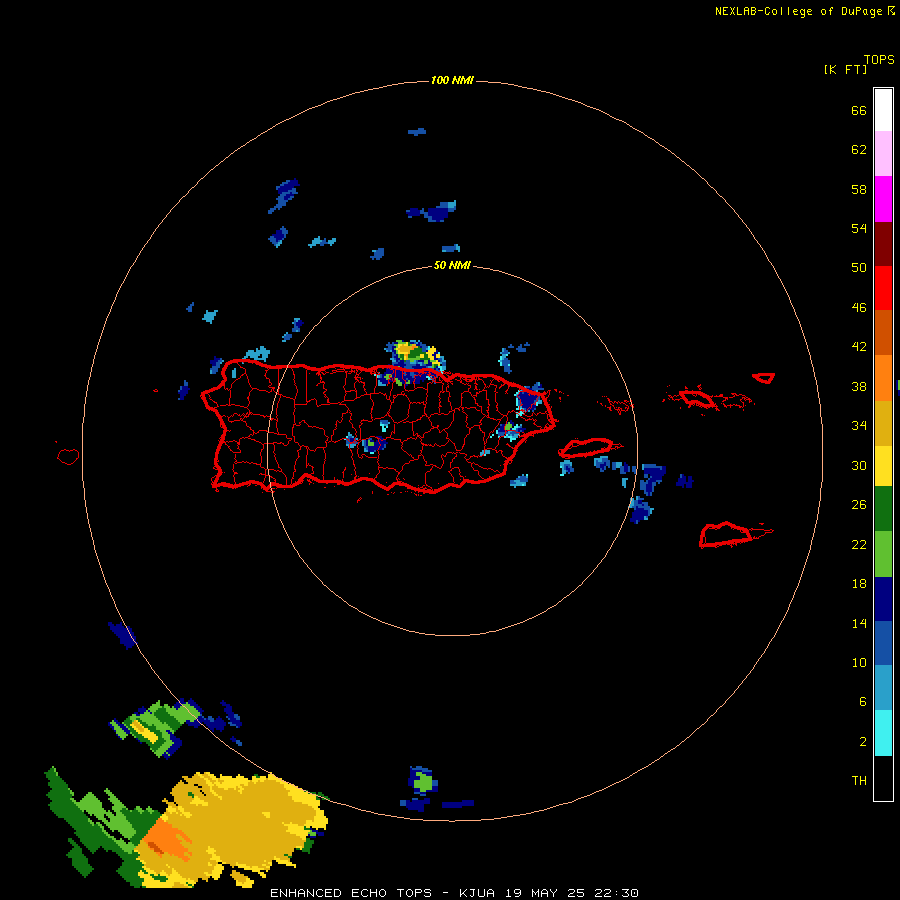
Task: Select the white swatch in the legend
Action: point(883,110)
